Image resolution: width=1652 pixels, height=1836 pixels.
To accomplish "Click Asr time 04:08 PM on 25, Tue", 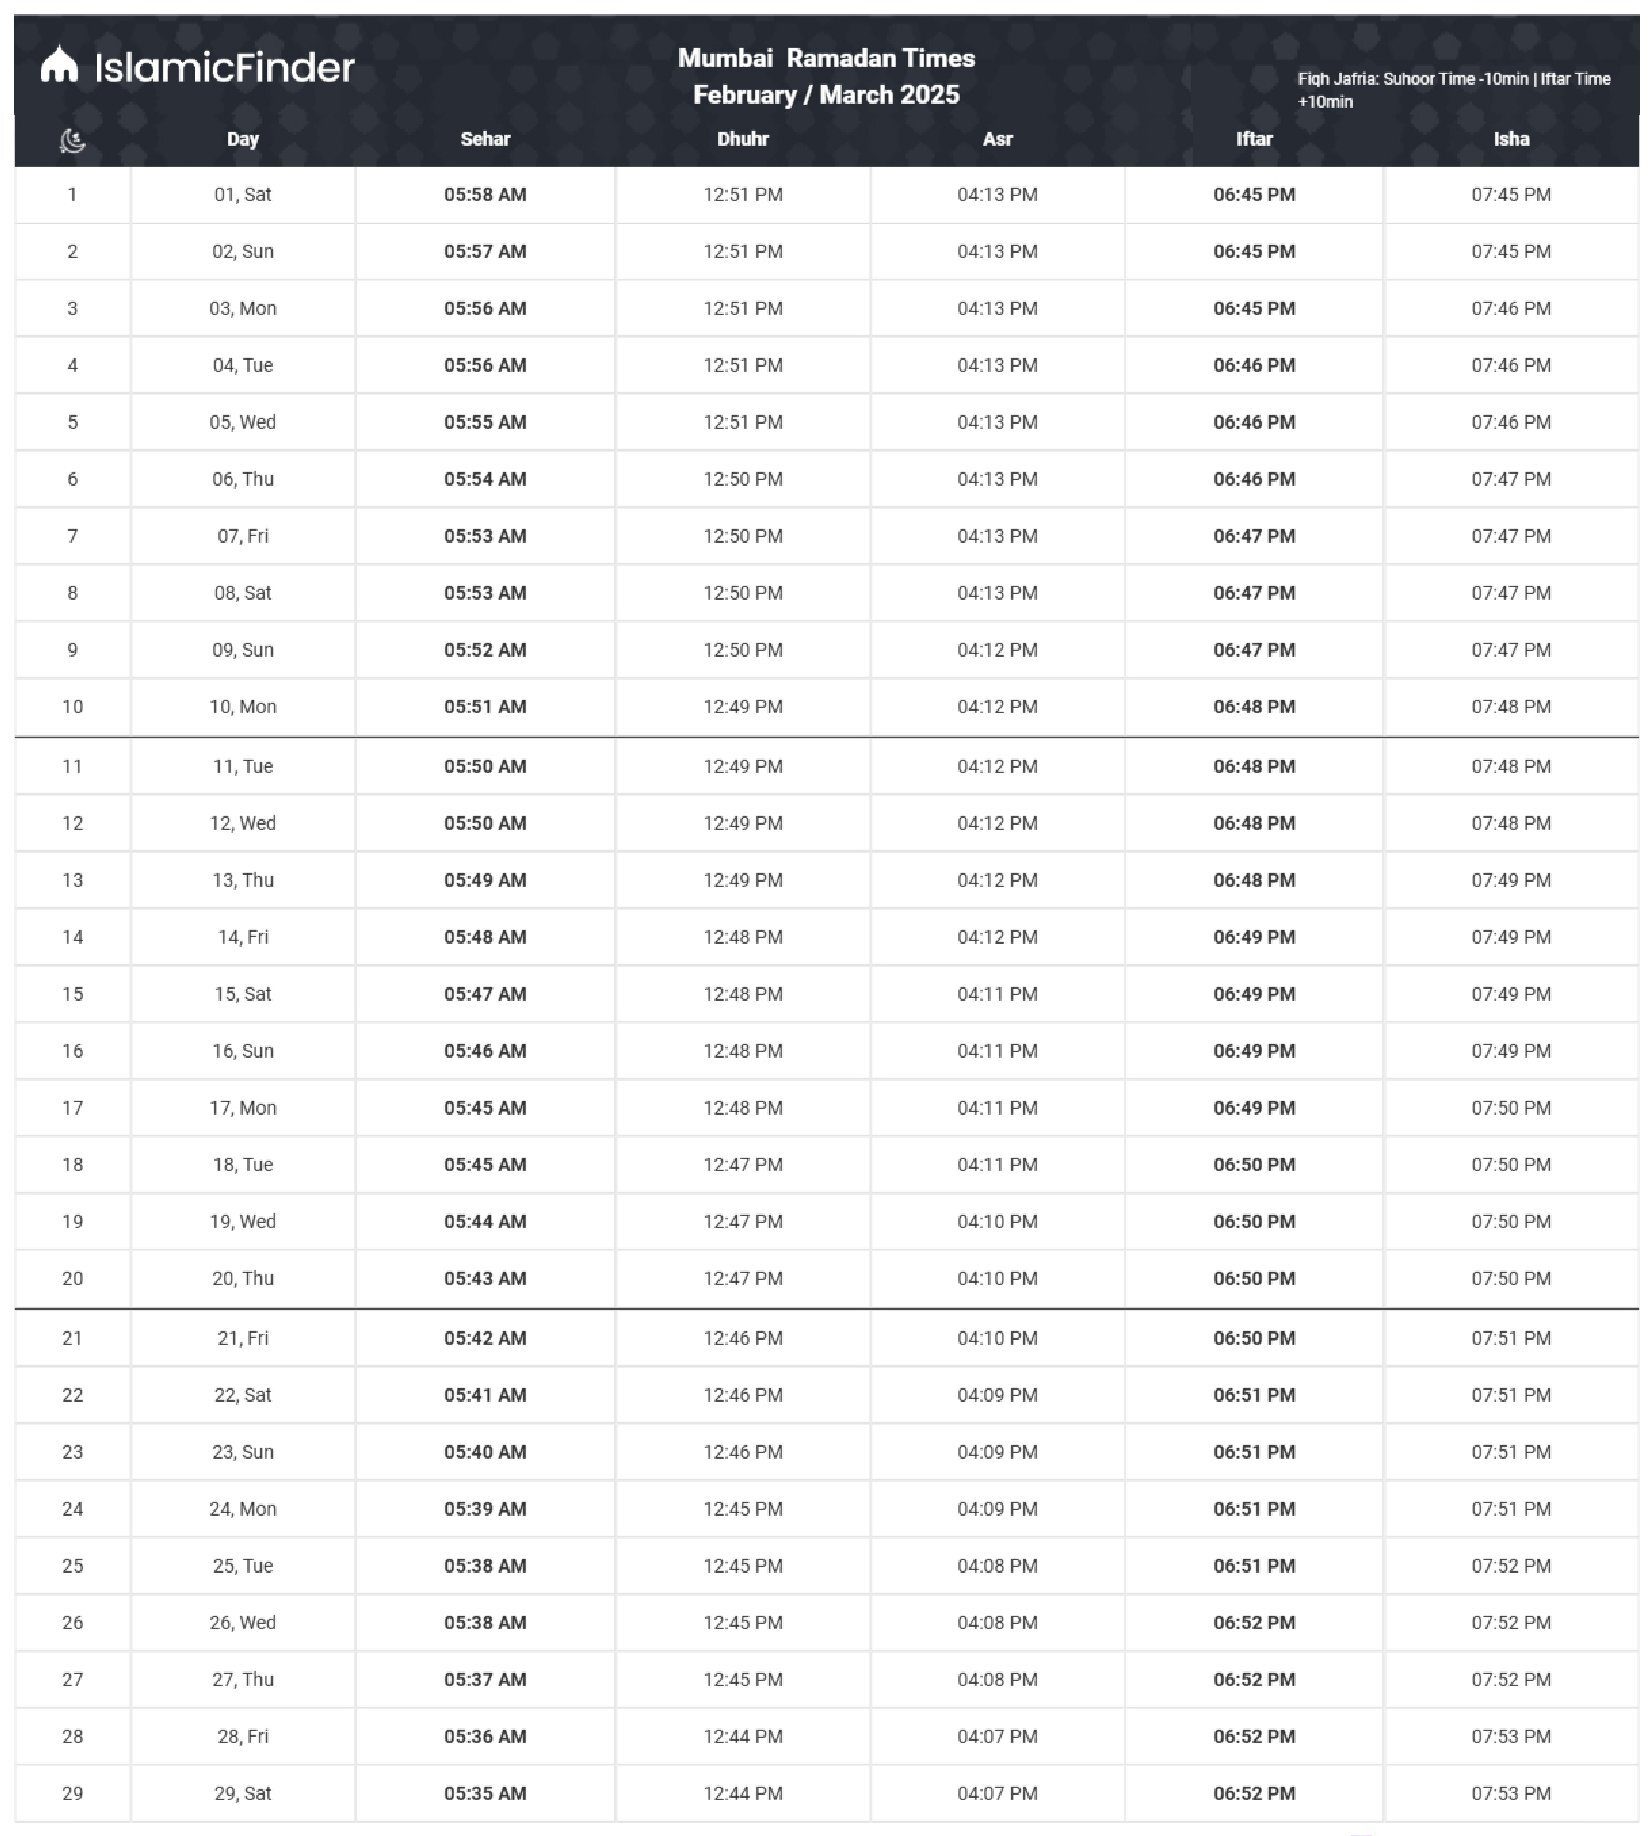I will [x=997, y=1566].
